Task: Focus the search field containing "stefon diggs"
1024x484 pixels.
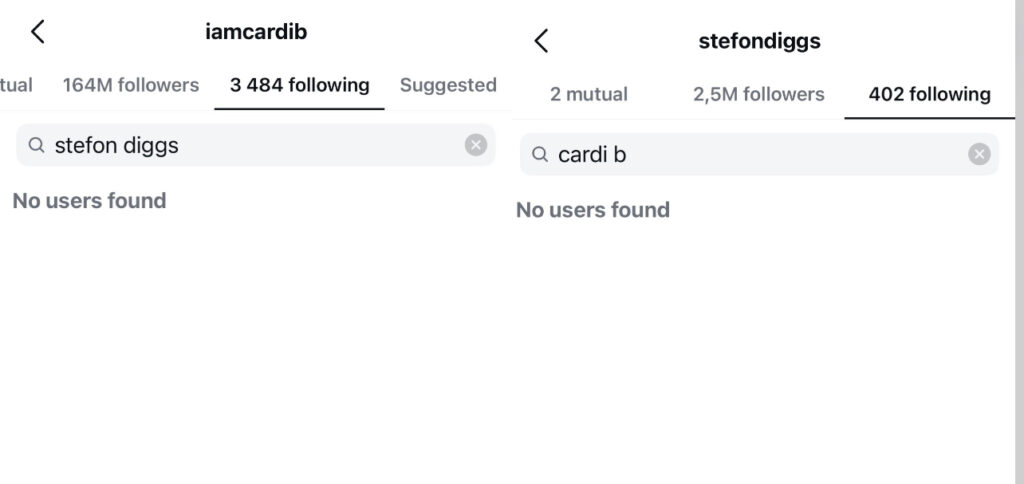Action: click(250, 146)
